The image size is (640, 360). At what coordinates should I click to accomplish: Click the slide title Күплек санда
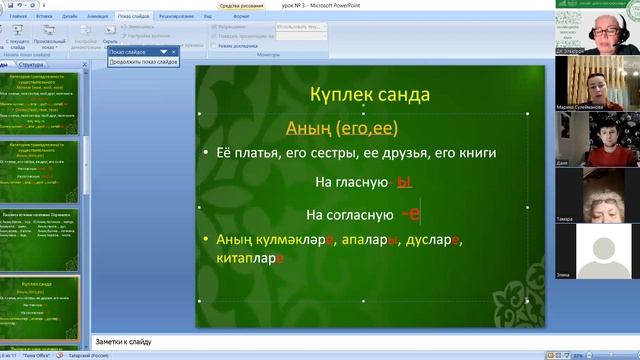point(370,95)
